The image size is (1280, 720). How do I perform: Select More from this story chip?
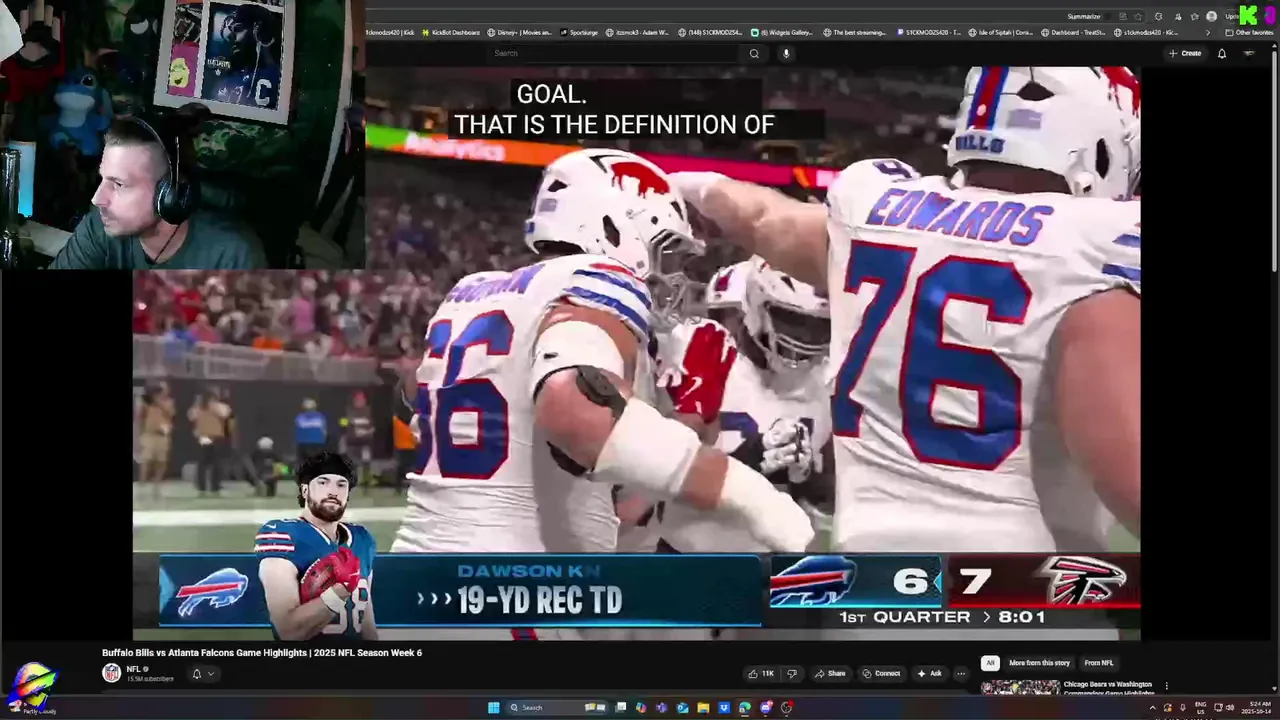1039,663
